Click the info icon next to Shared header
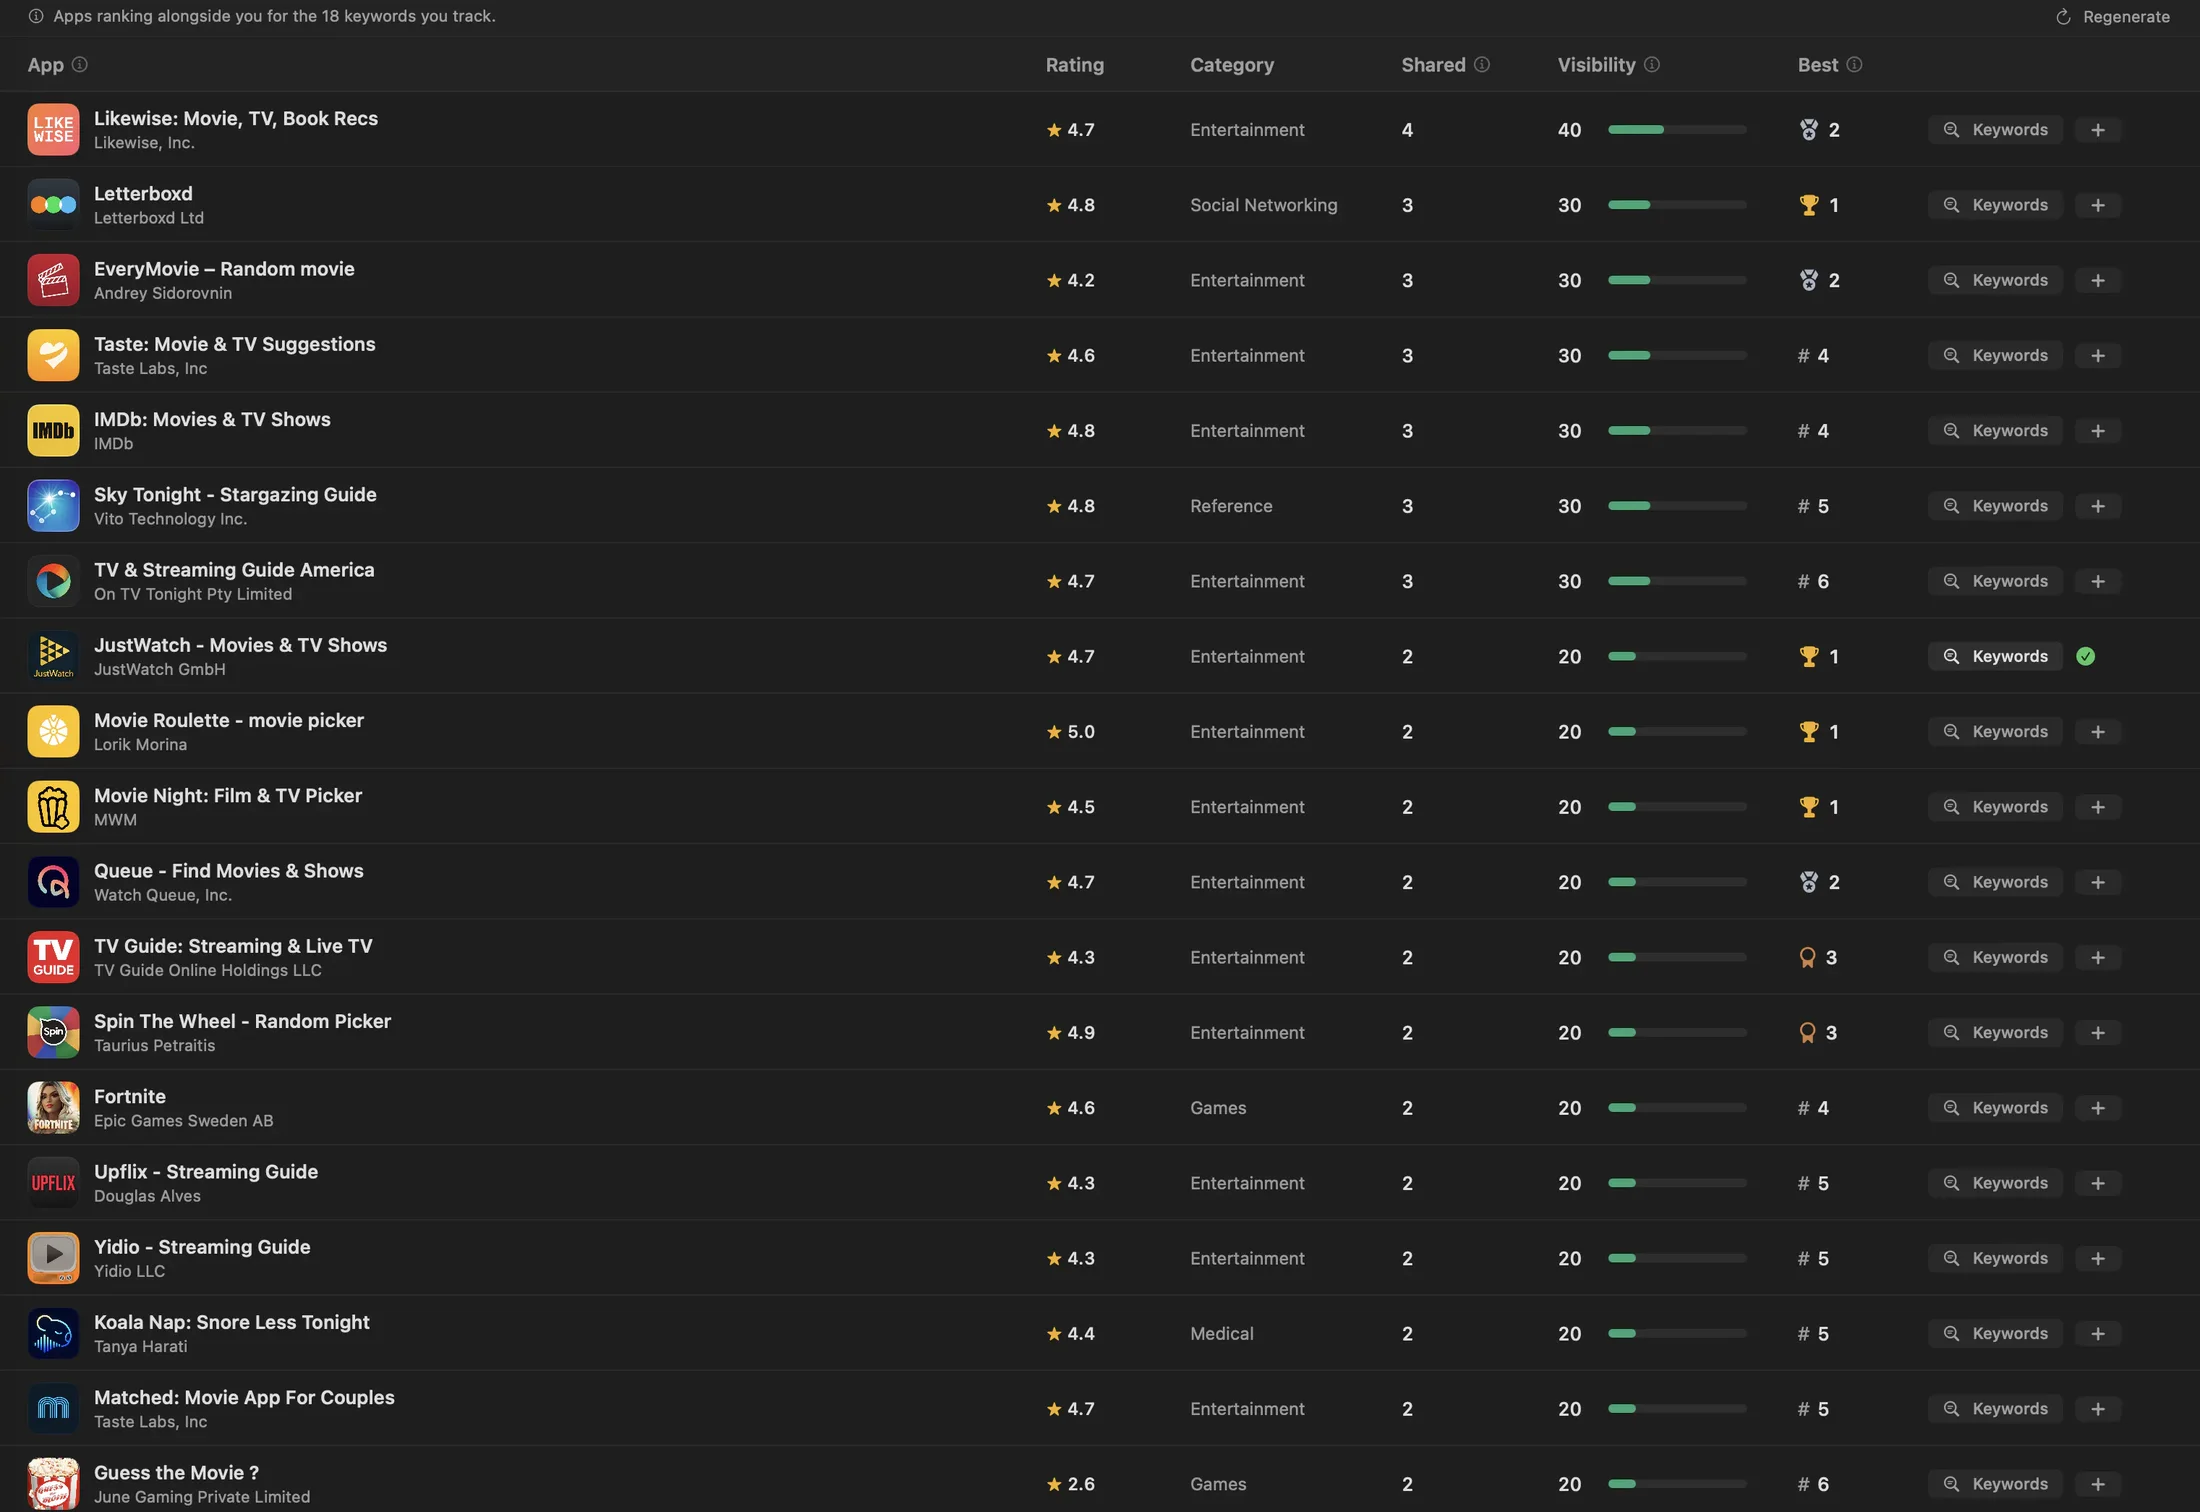Image resolution: width=2200 pixels, height=1512 pixels. (1482, 65)
